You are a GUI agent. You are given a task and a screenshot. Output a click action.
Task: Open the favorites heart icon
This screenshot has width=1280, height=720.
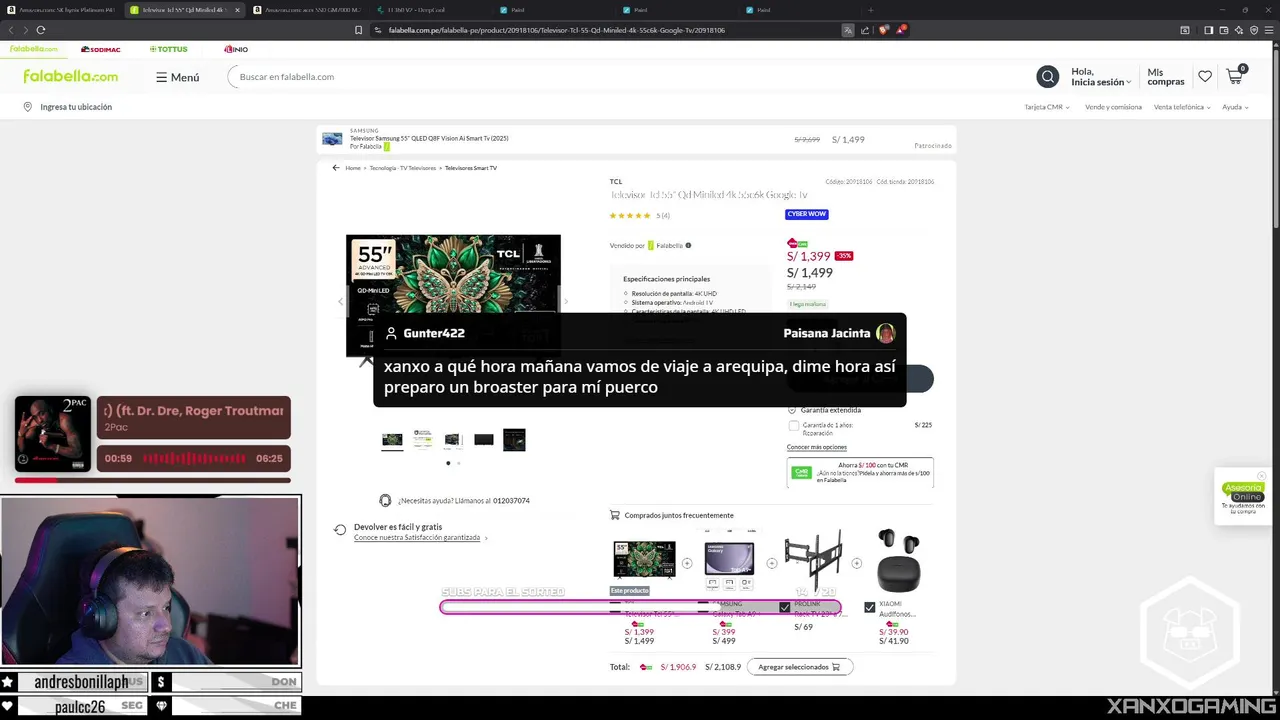[1205, 77]
